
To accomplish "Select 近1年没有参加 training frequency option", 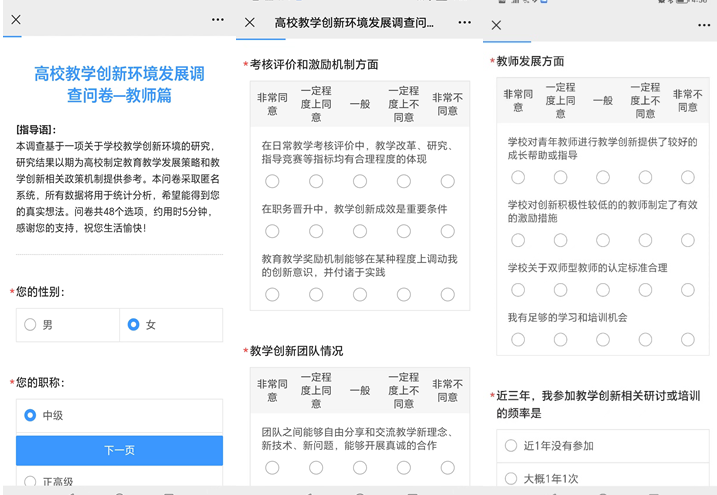I will [511, 446].
